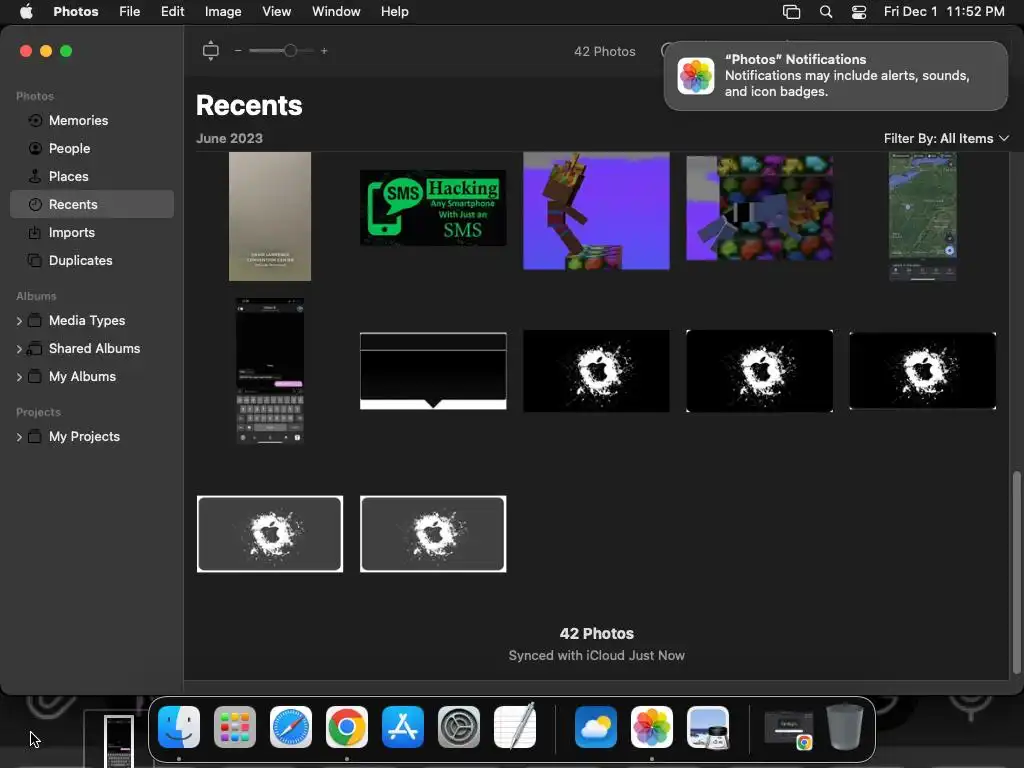Open the Edit menu
Viewport: 1024px width, 768px height.
pyautogui.click(x=172, y=12)
